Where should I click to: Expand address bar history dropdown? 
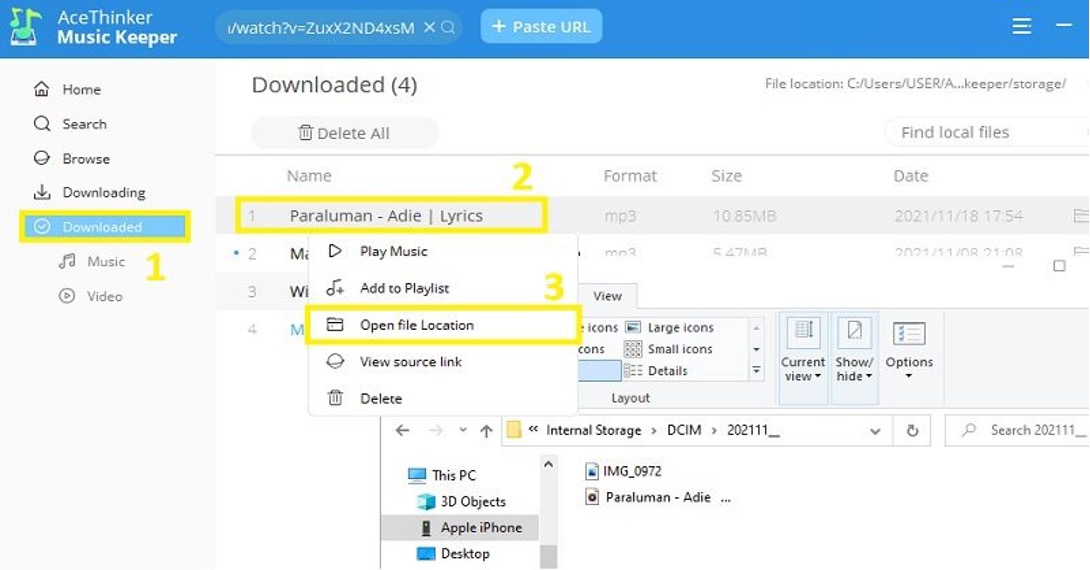875,431
